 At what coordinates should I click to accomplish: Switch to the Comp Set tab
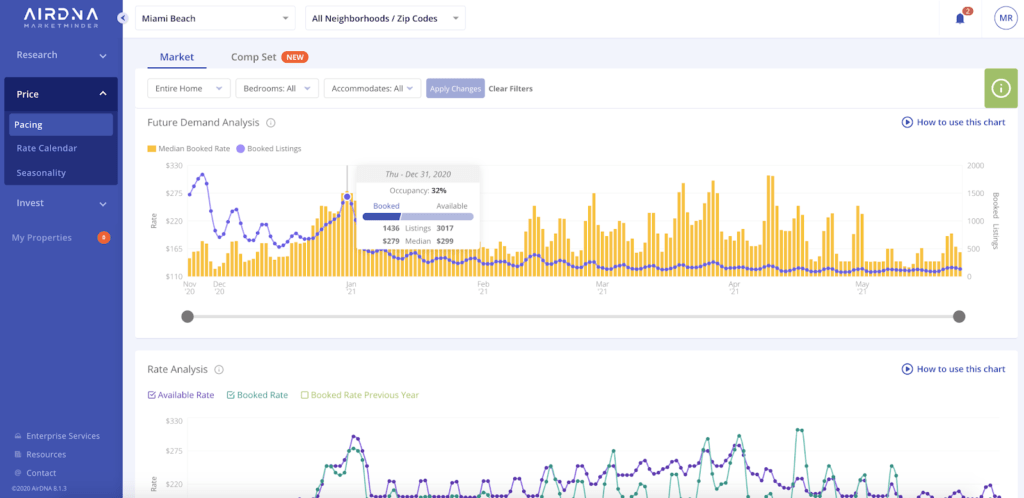[x=254, y=57]
